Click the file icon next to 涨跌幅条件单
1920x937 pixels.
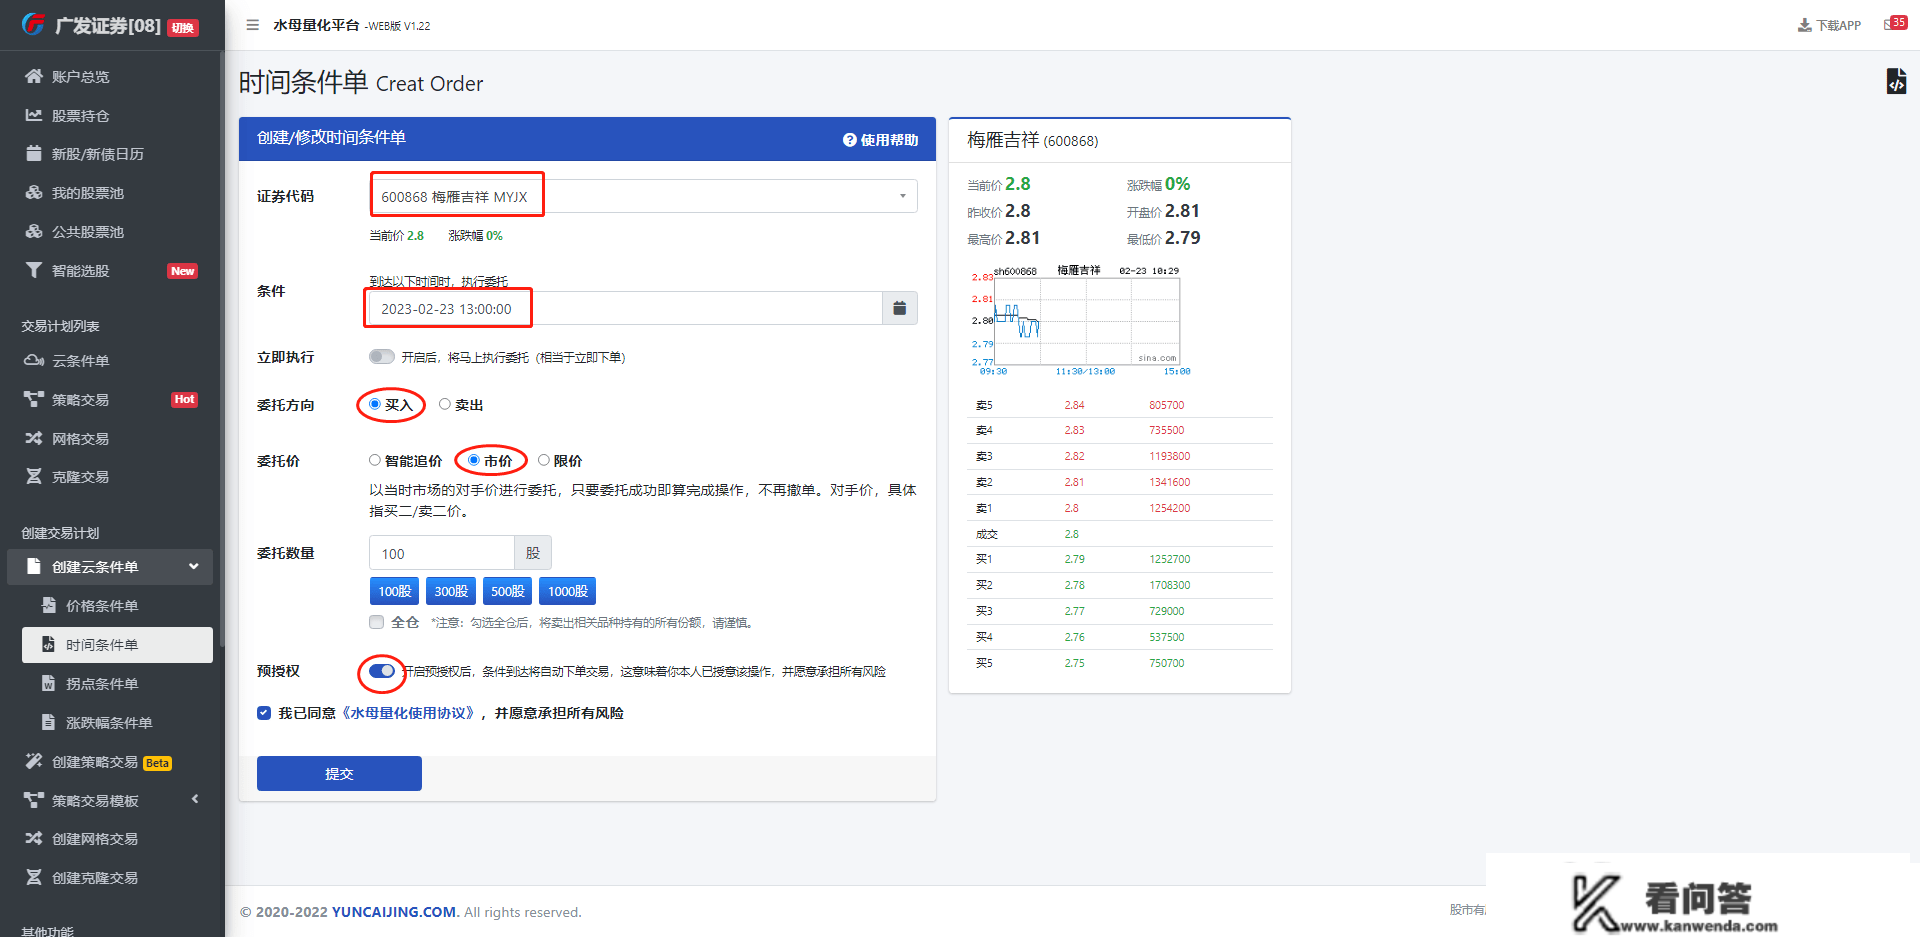click(48, 722)
